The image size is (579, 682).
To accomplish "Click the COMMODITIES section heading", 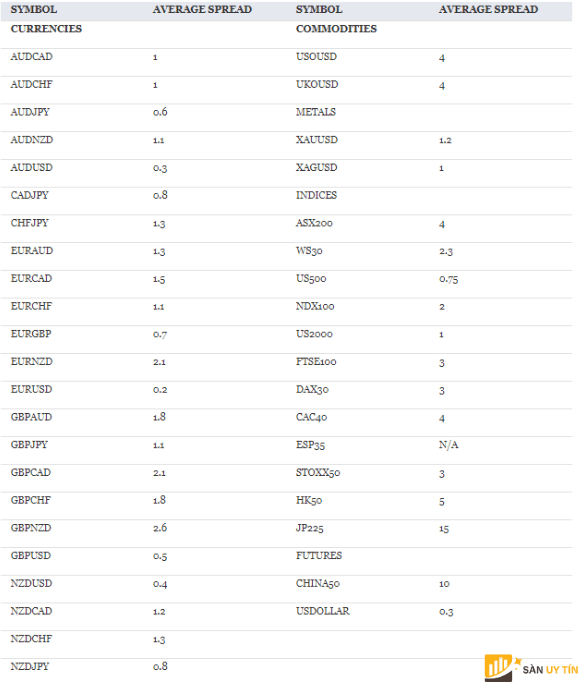I will click(x=336, y=29).
